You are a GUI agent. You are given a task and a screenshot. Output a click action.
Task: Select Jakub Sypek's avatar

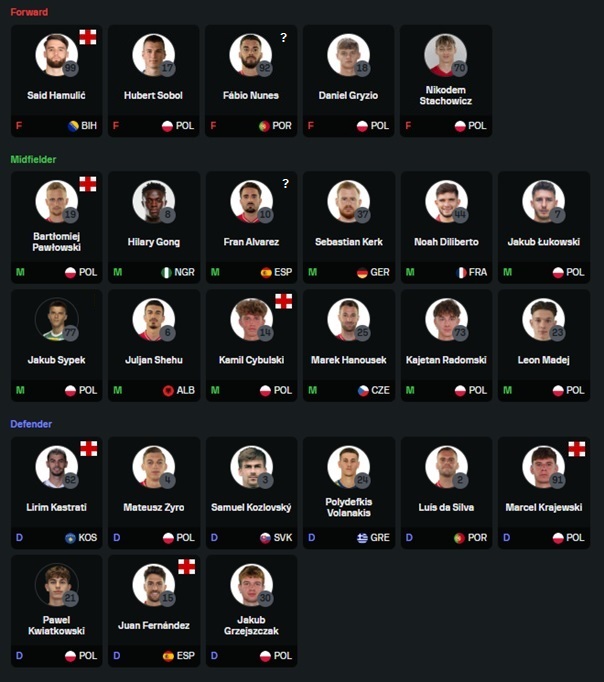click(x=57, y=319)
